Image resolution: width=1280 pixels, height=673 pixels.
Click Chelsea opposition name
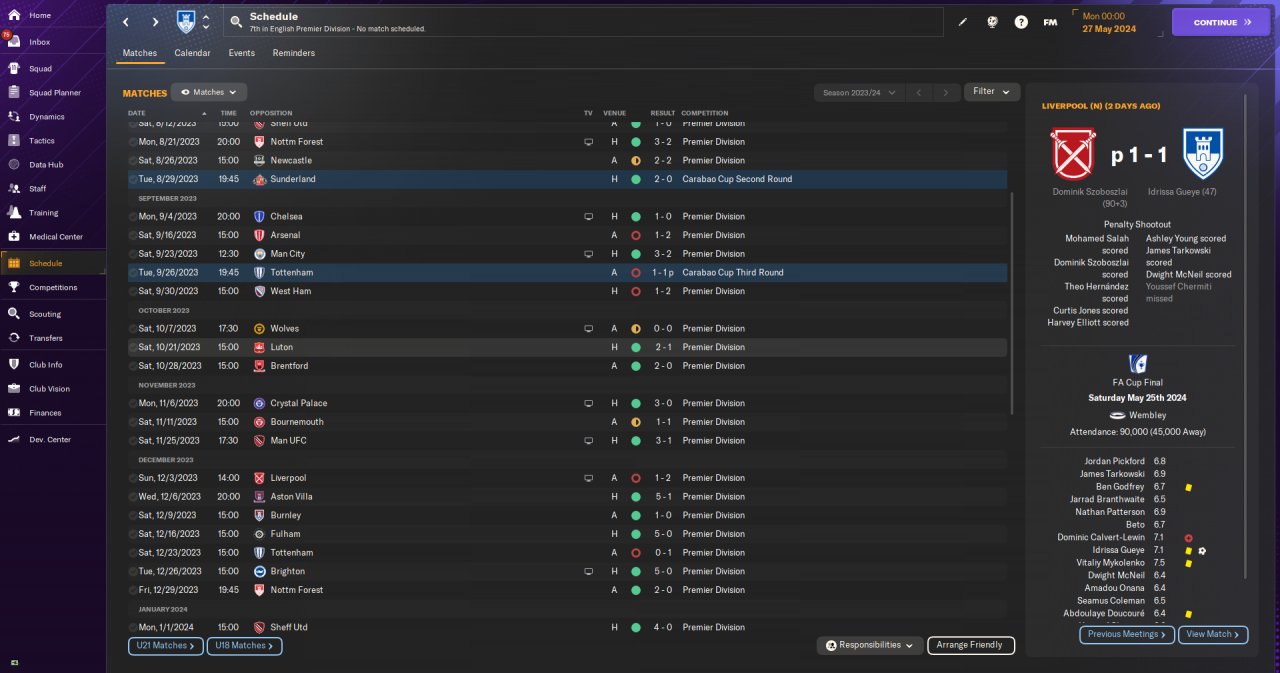286,216
